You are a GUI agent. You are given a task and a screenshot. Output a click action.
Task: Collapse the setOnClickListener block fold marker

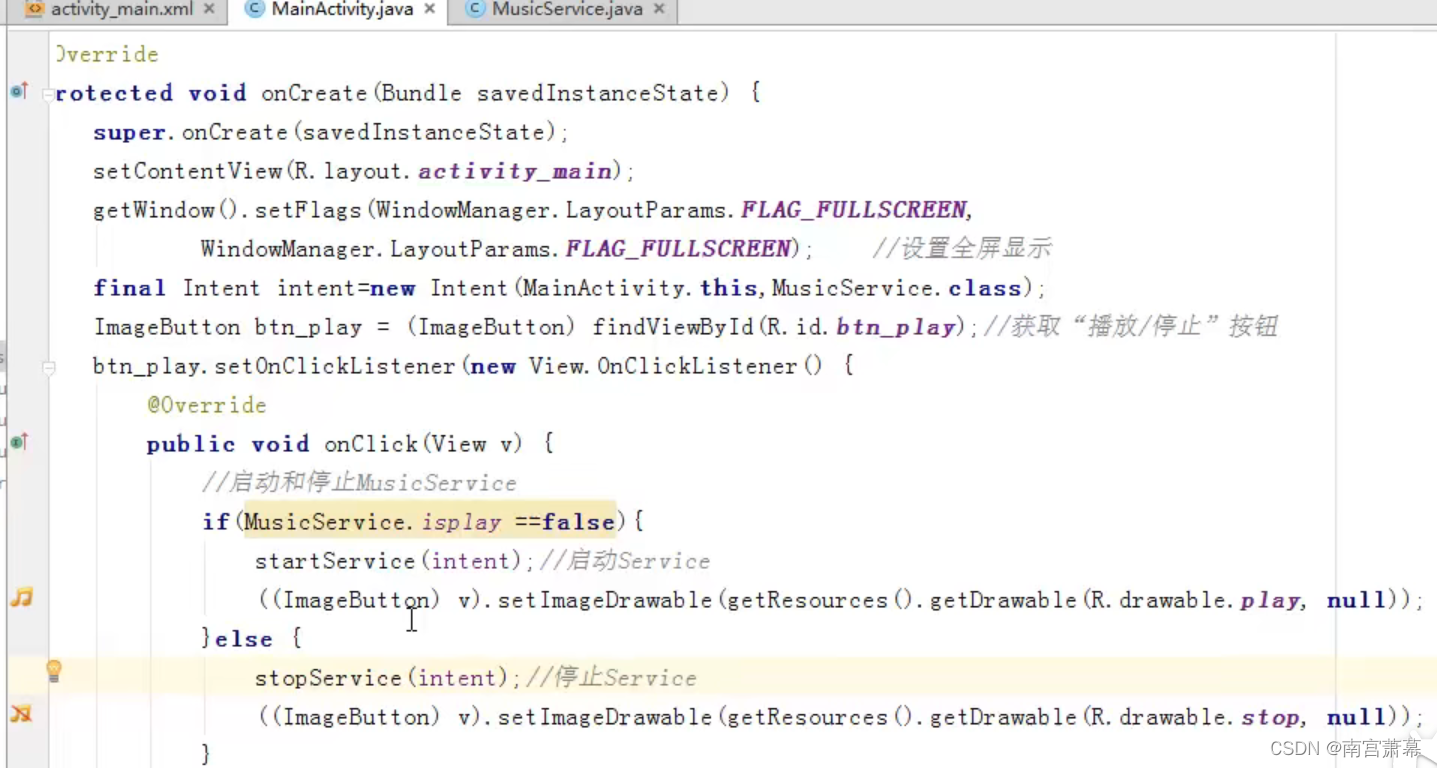[x=48, y=368]
